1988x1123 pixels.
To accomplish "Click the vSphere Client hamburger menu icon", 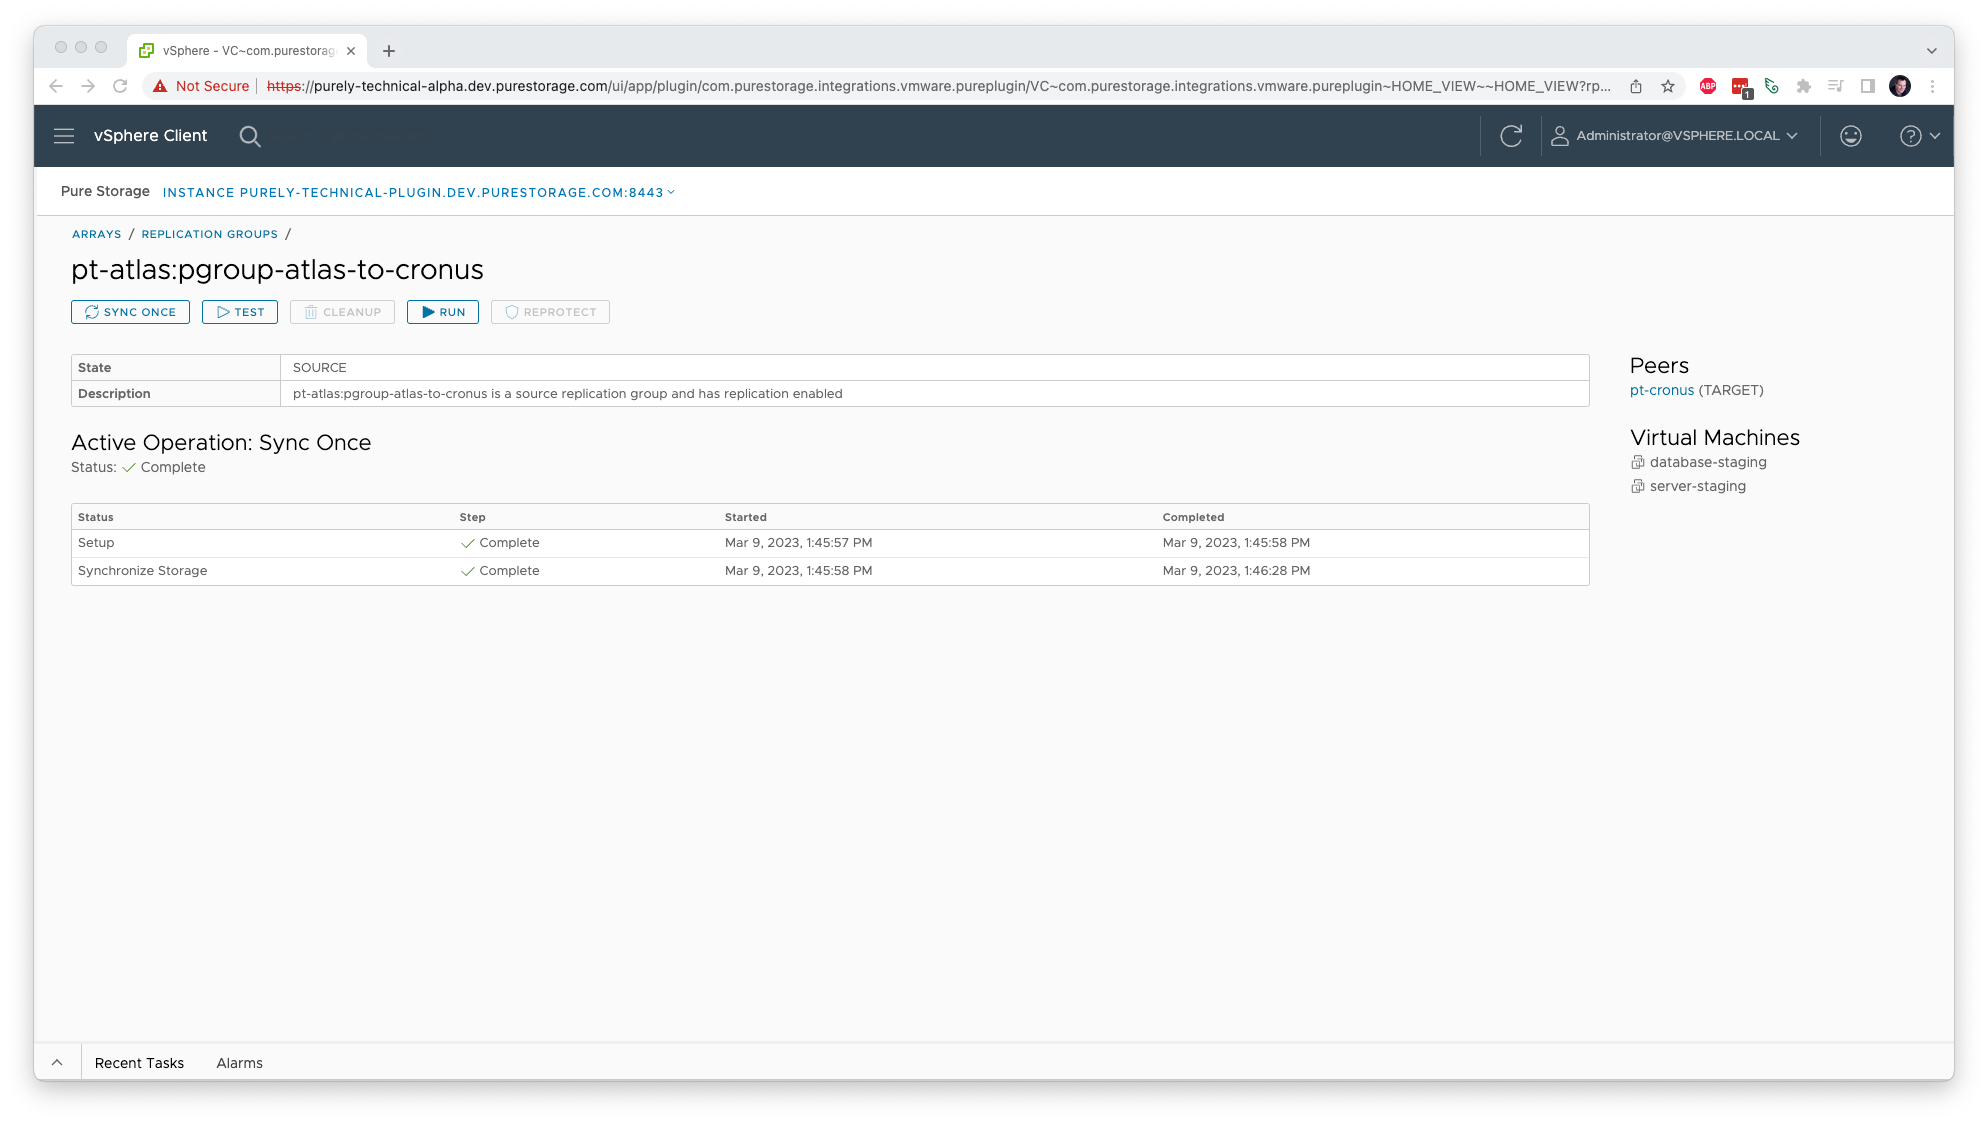I will click(x=64, y=135).
